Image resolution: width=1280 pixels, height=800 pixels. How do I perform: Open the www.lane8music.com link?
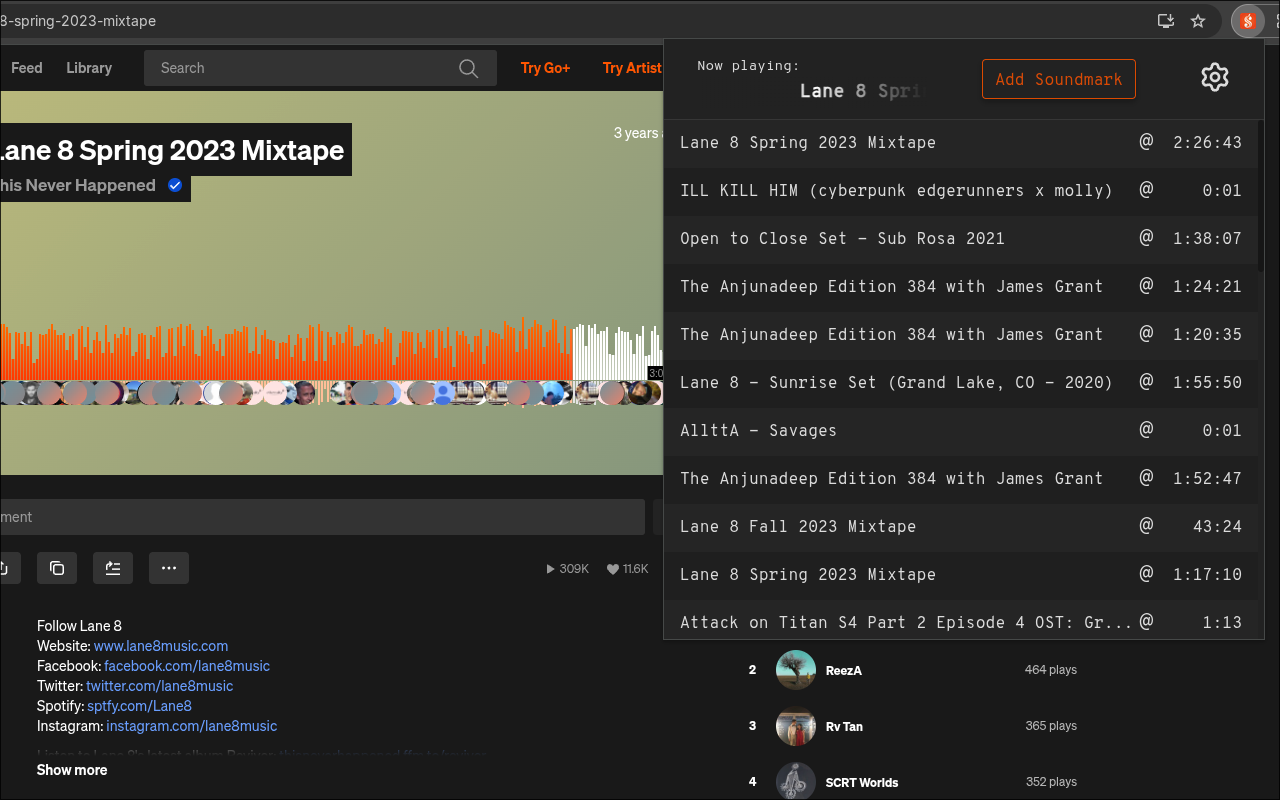click(161, 646)
